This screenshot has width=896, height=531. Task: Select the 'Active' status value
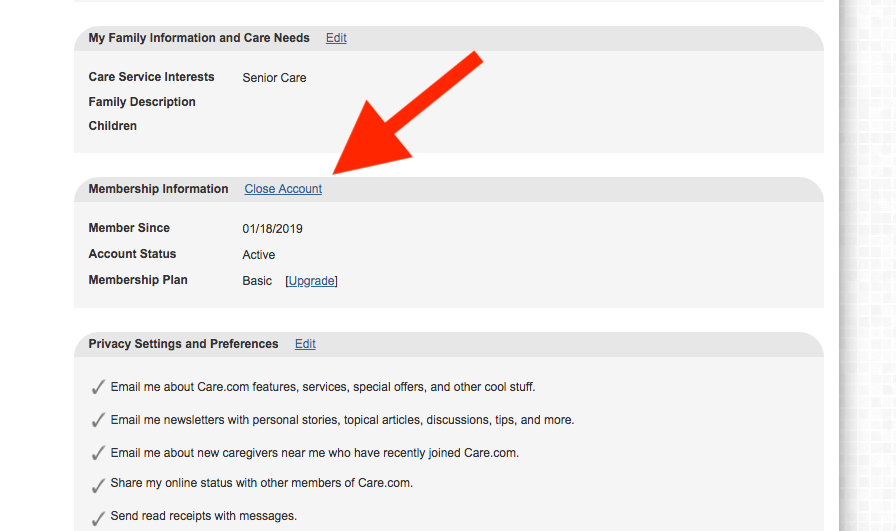pyautogui.click(x=258, y=255)
